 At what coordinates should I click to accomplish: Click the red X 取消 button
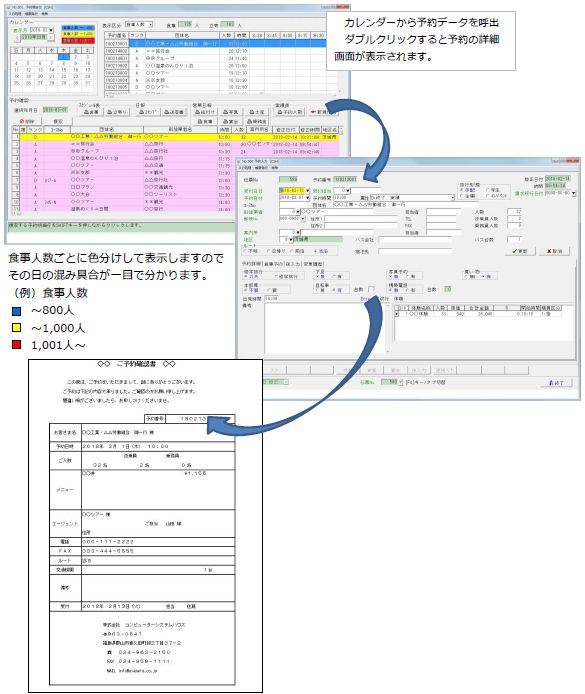[554, 251]
